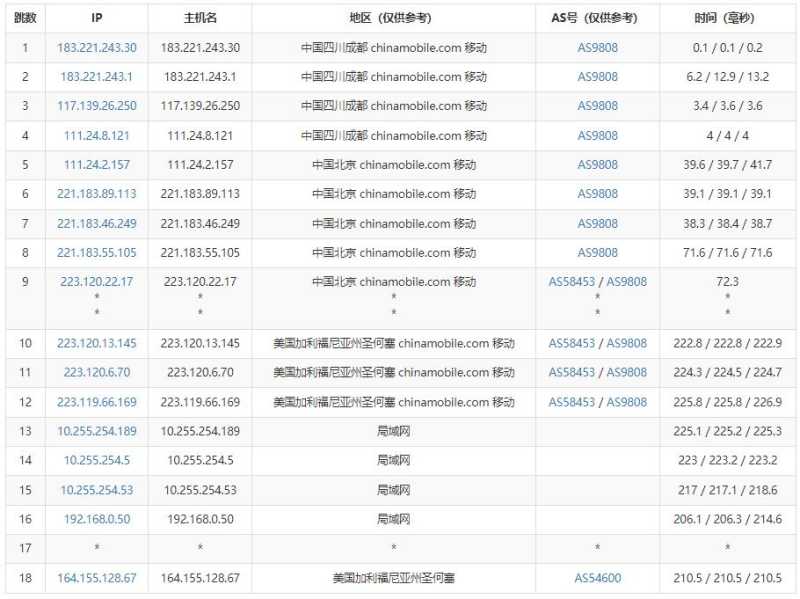800x599 pixels.
Task: Open AS9808 link in hop 9 row
Action: click(x=627, y=282)
